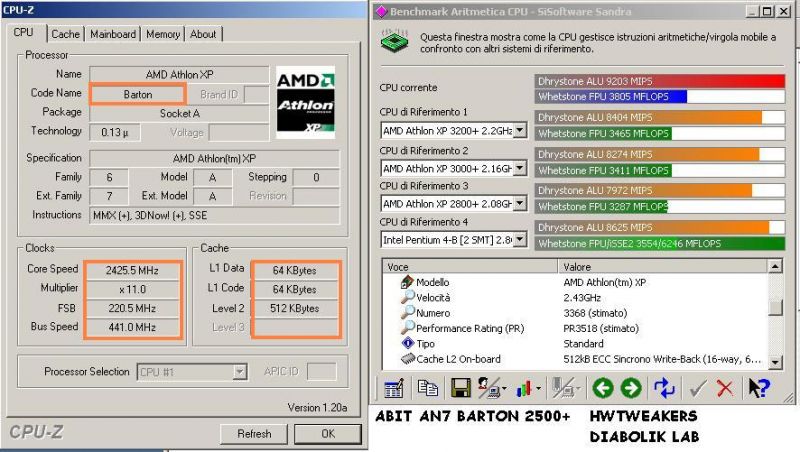800x452 pixels.
Task: Click the gray checkmark icon
Action: pos(697,389)
